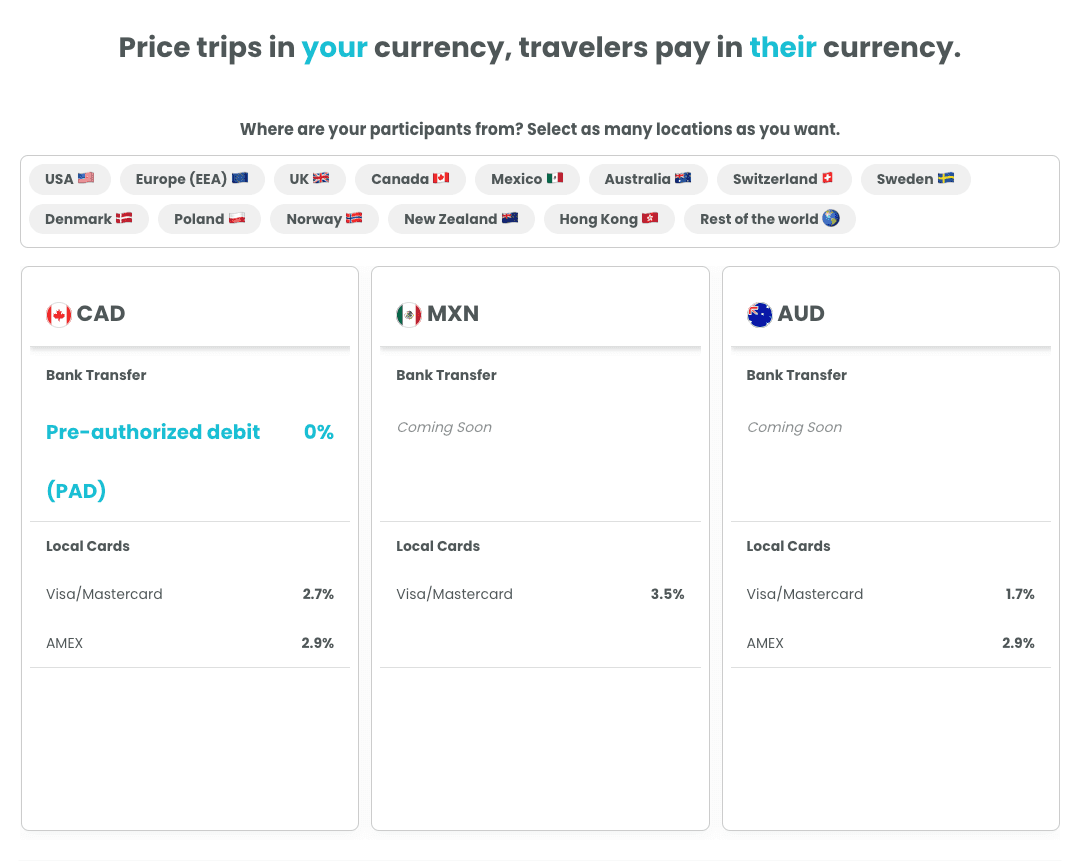
Task: Deselect the Canada location chip
Action: coord(410,179)
